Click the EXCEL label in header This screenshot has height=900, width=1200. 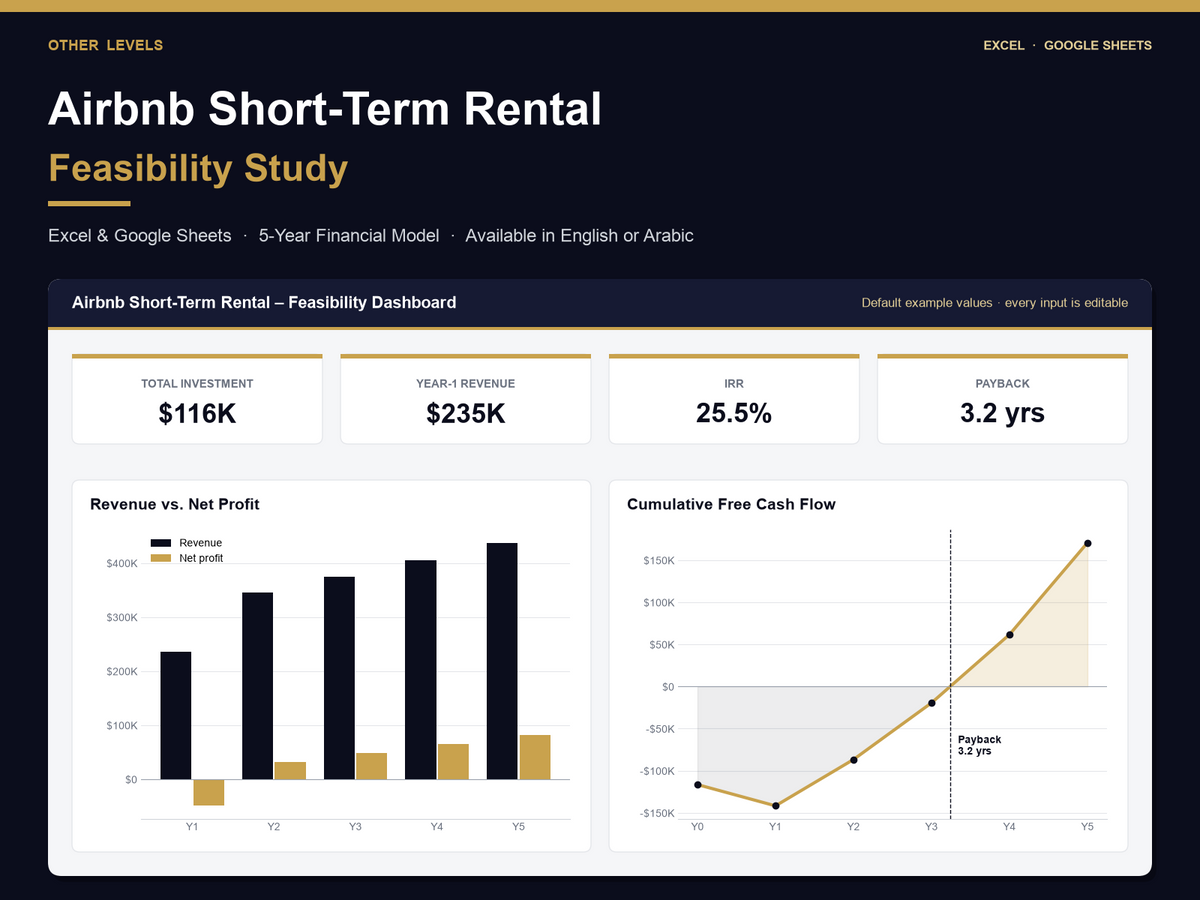1004,45
